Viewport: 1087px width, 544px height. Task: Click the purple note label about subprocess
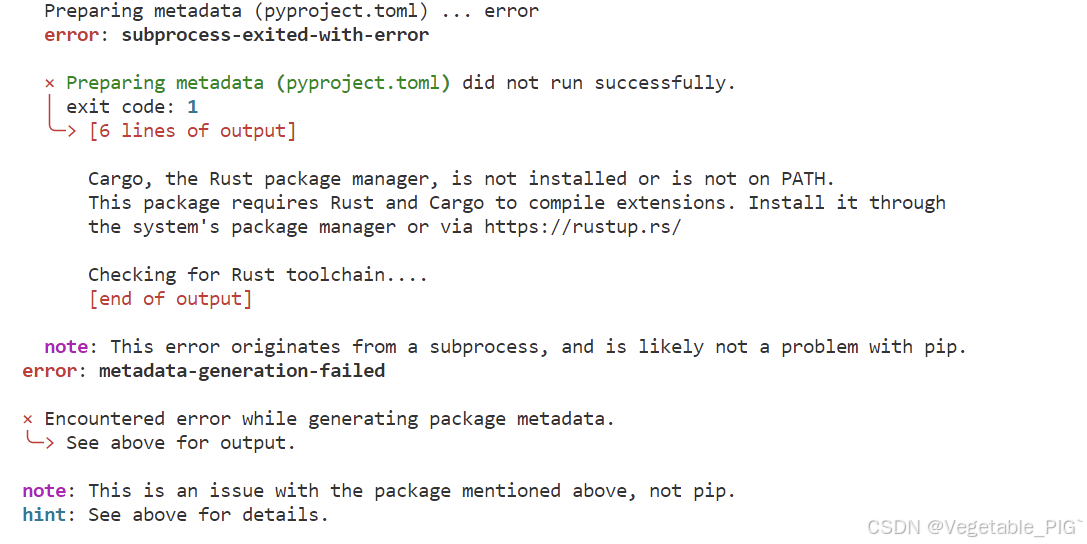[66, 346]
